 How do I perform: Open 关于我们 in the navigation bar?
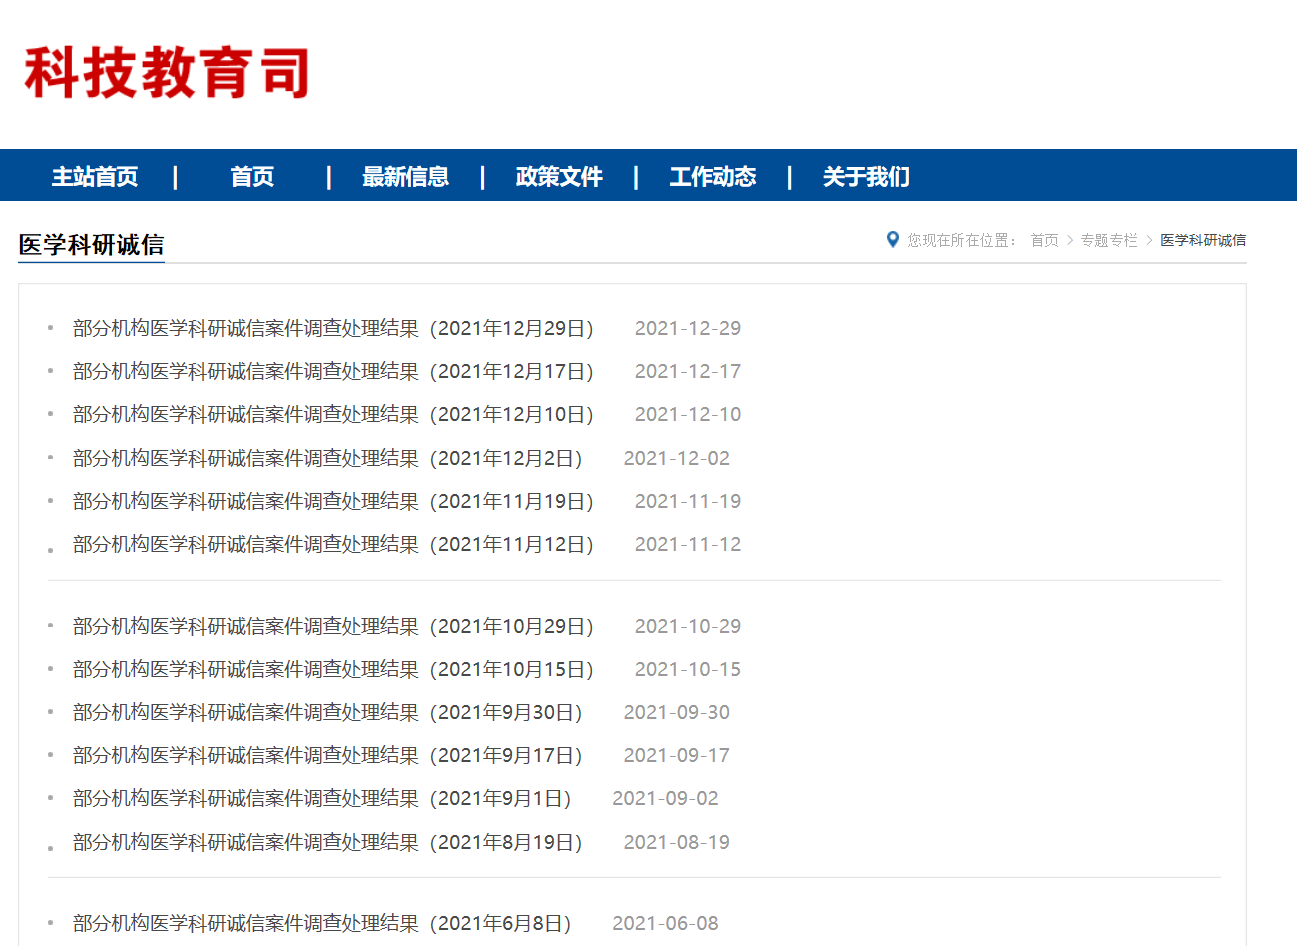coord(866,177)
